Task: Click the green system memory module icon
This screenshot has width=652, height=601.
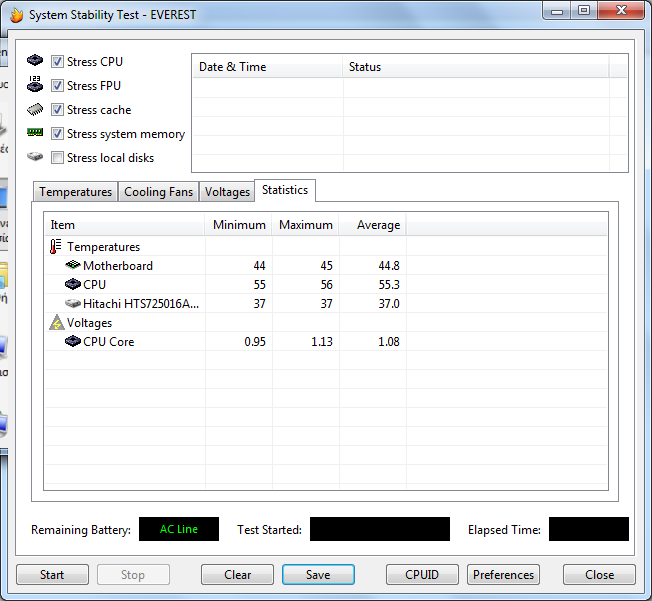Action: (35, 133)
